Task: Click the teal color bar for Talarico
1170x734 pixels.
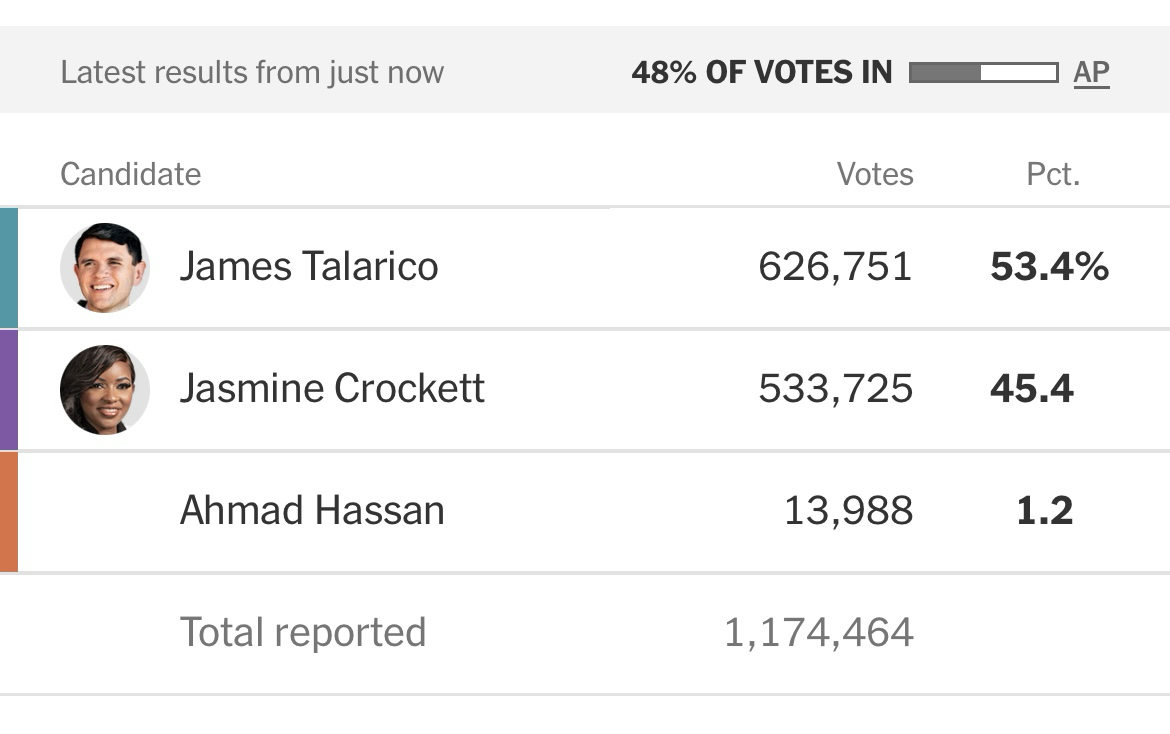Action: [x=9, y=267]
